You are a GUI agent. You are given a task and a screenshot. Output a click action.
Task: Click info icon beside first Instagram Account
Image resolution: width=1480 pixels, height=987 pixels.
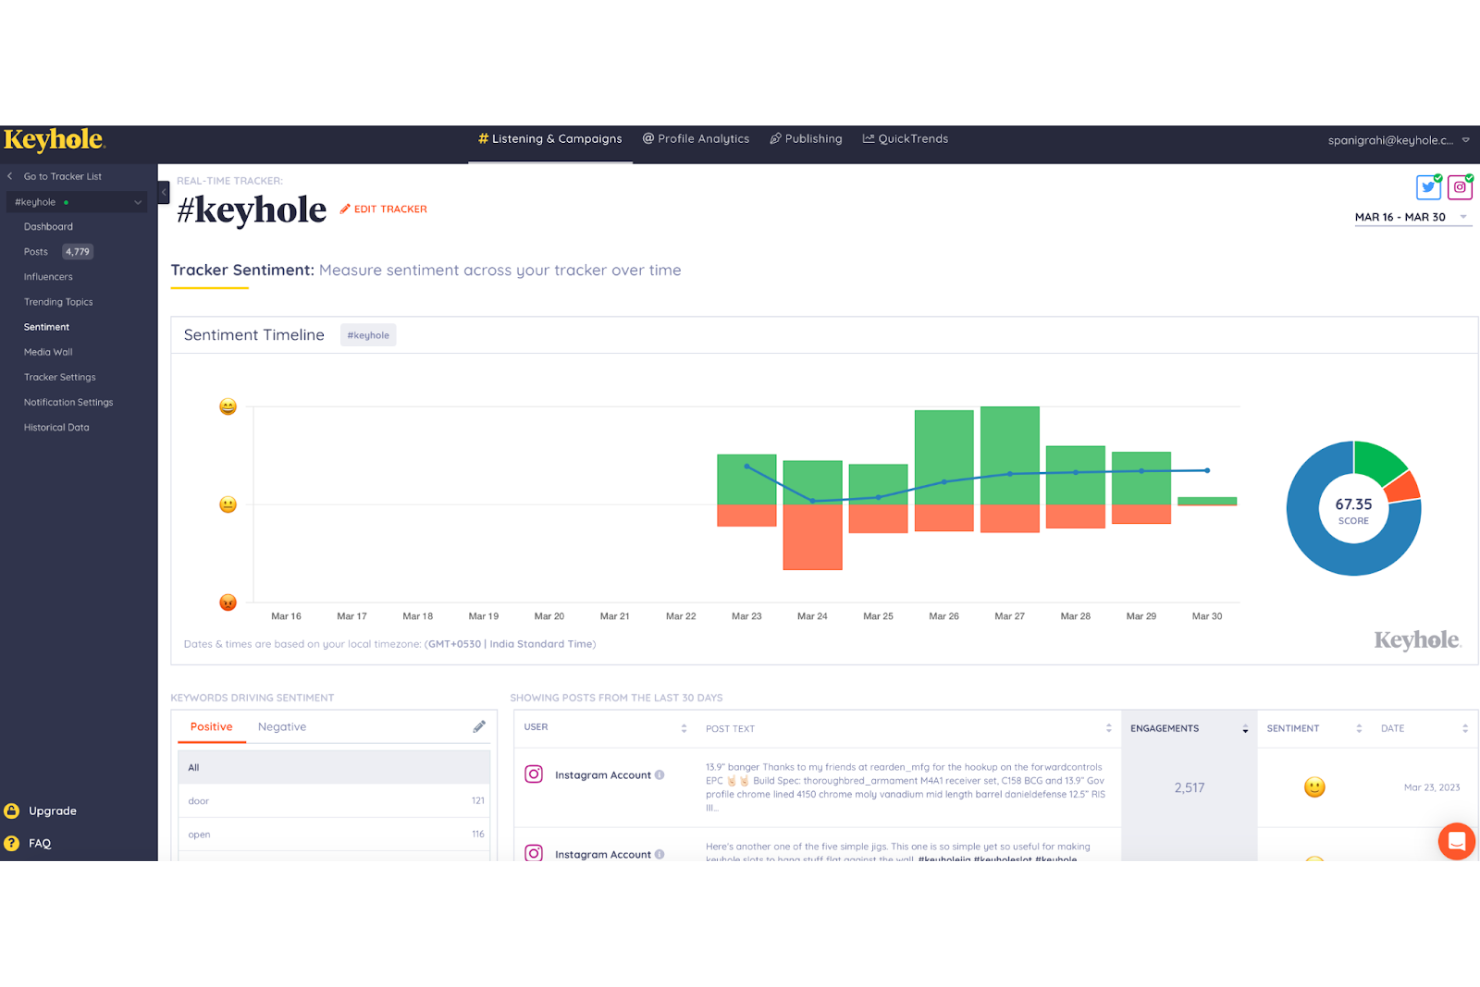click(x=659, y=775)
